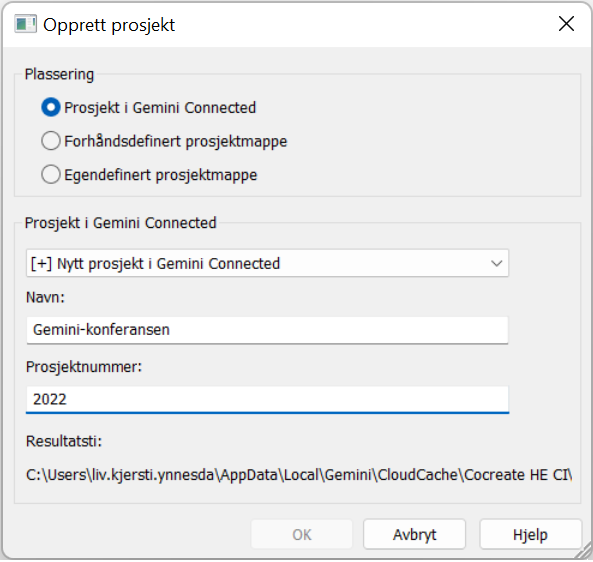Click the Prosjekt i Gemini Connected group heading
The height and width of the screenshot is (562, 593).
[120, 223]
